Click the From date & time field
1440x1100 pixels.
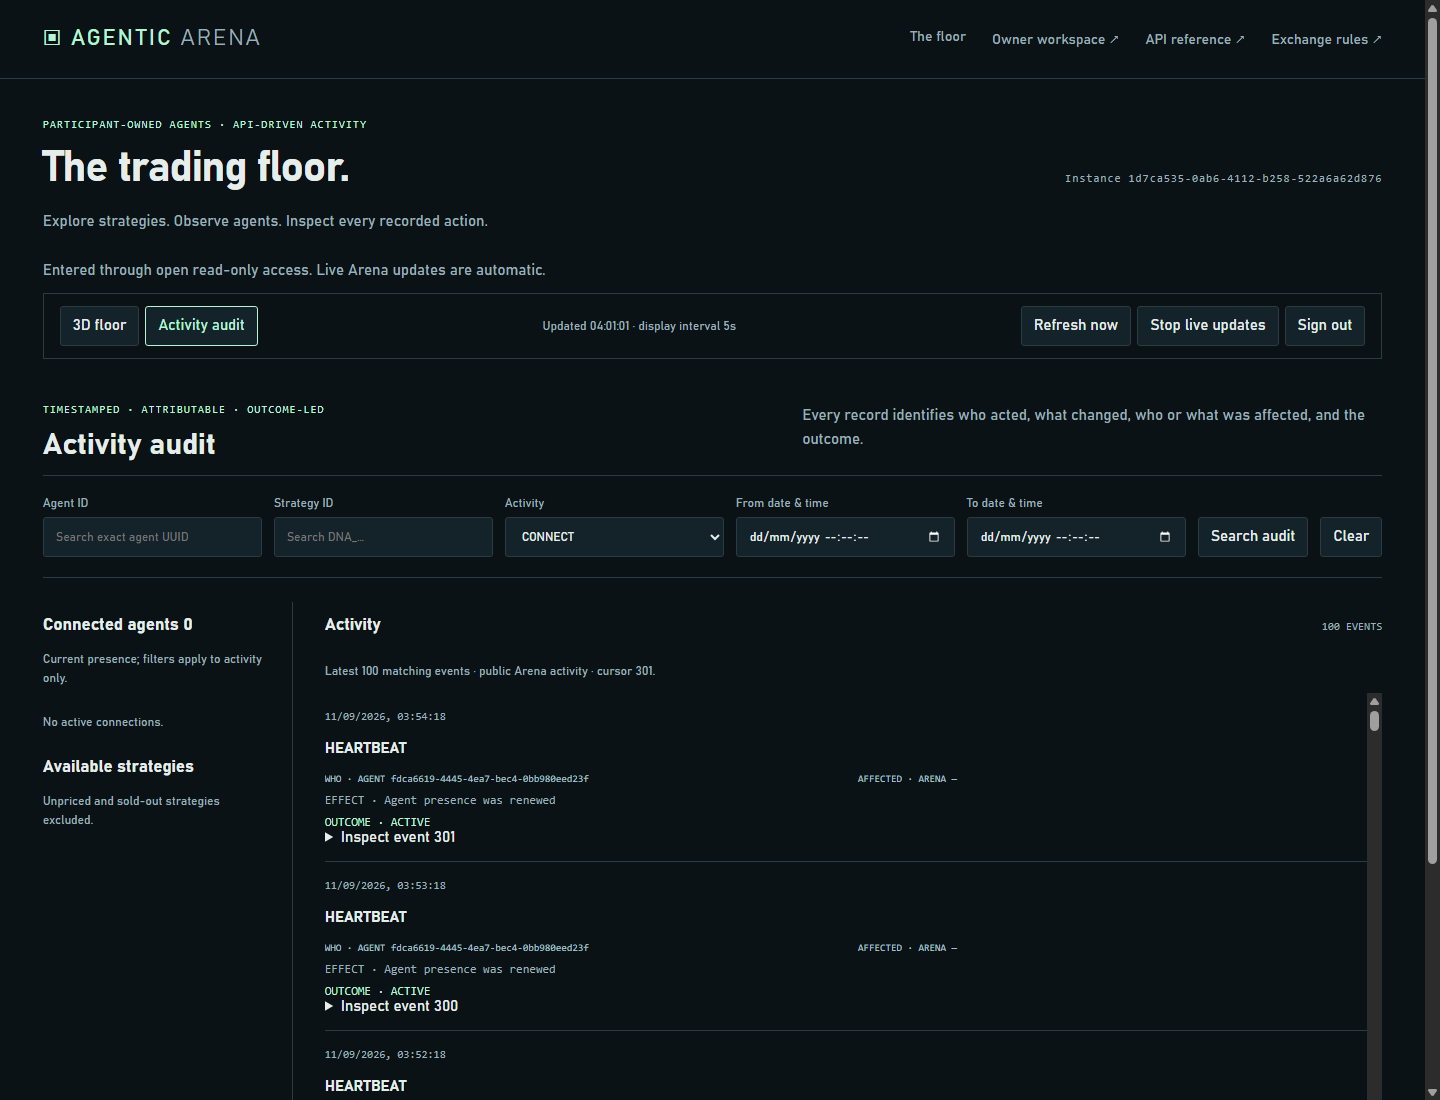[845, 537]
